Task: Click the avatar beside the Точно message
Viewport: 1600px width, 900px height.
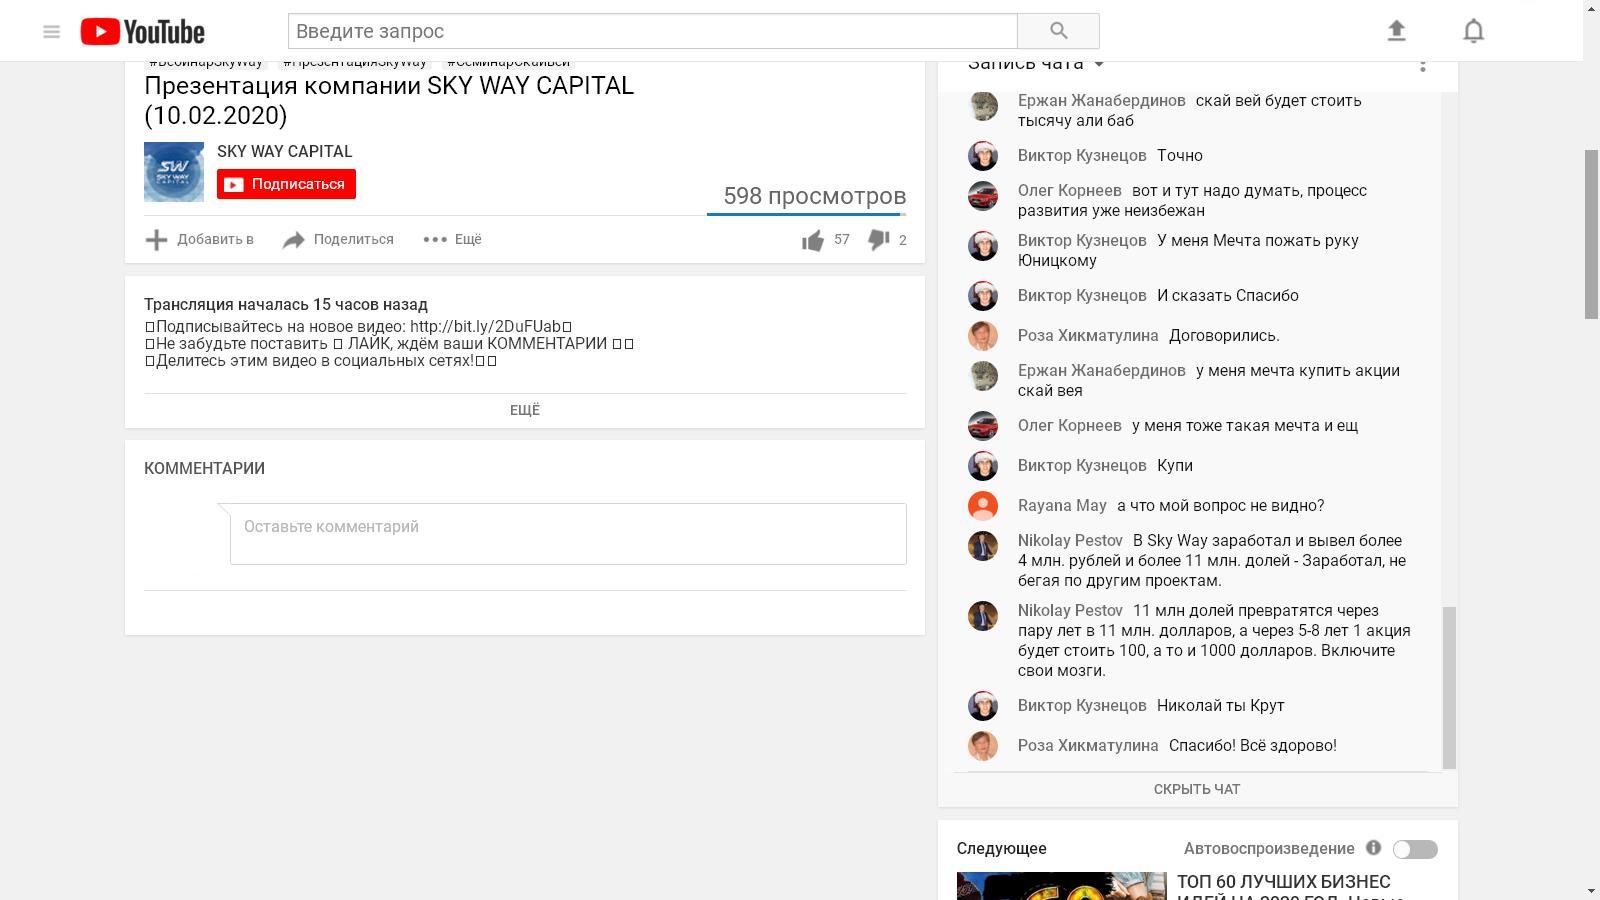Action: [x=983, y=156]
